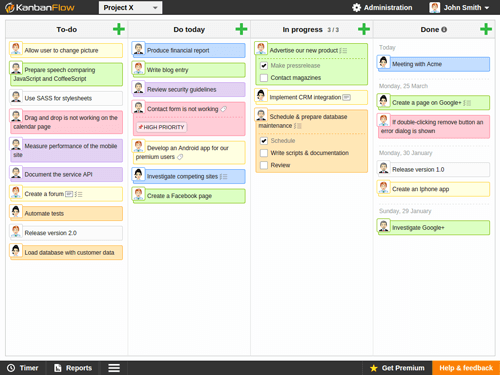Add a new task to Done column
Image resolution: width=500 pixels, height=375 pixels.
(486, 29)
